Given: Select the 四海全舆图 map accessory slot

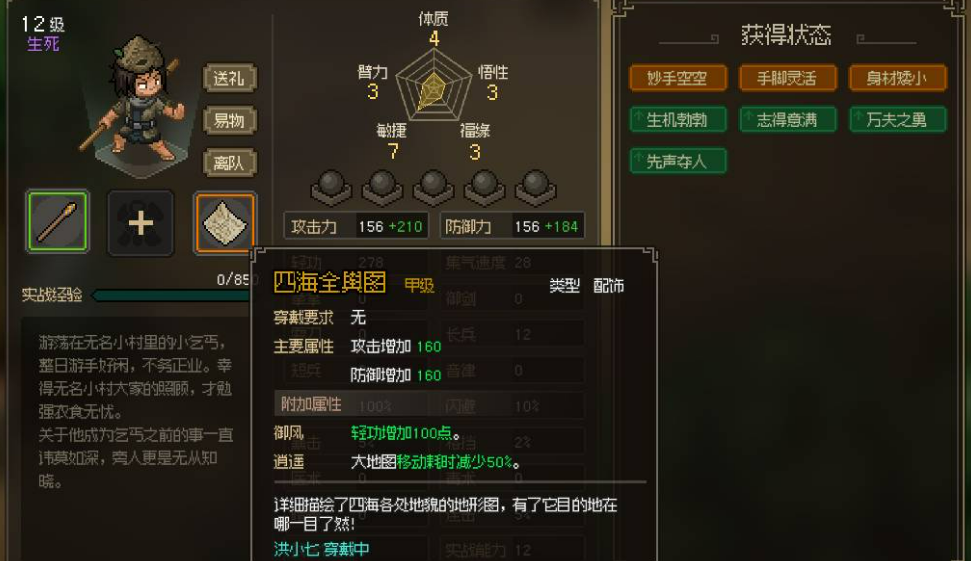Looking at the screenshot, I should [225, 223].
